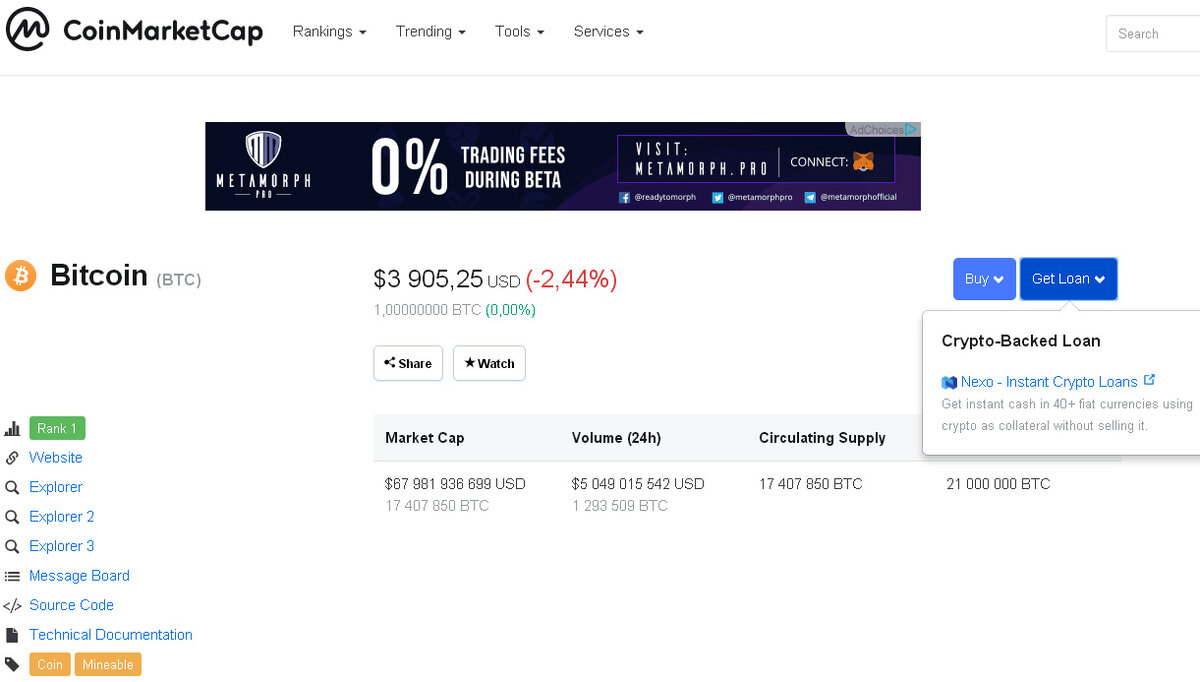Viewport: 1200px width, 682px height.
Task: Click the document icon beside Technical Documentation
Action: point(12,635)
